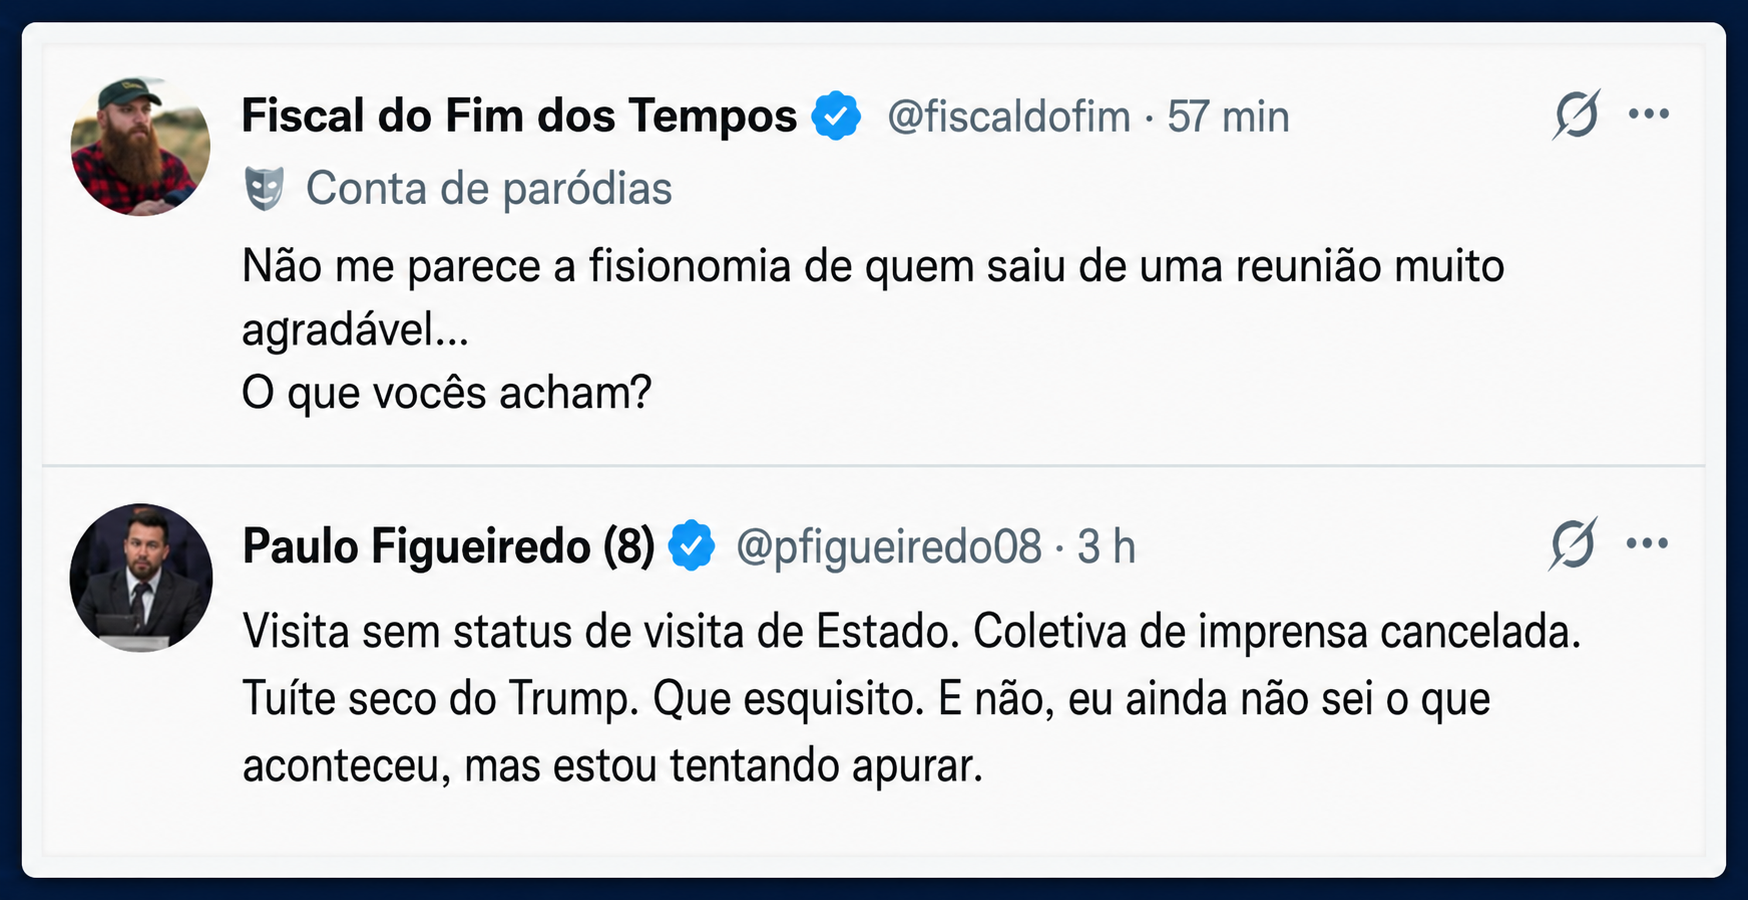Open the tweet text starting with Não me parece

[x=873, y=329]
